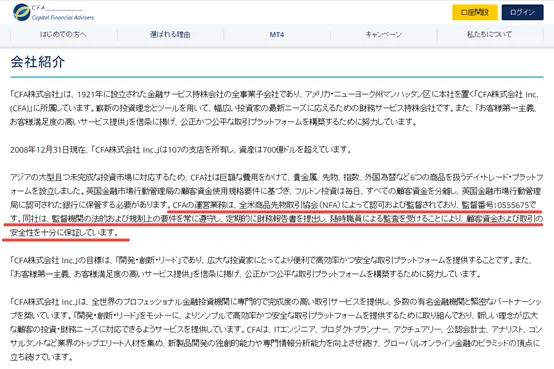The image size is (554, 369).
Task: Open the 私たちについて navigation item
Action: (x=489, y=35)
